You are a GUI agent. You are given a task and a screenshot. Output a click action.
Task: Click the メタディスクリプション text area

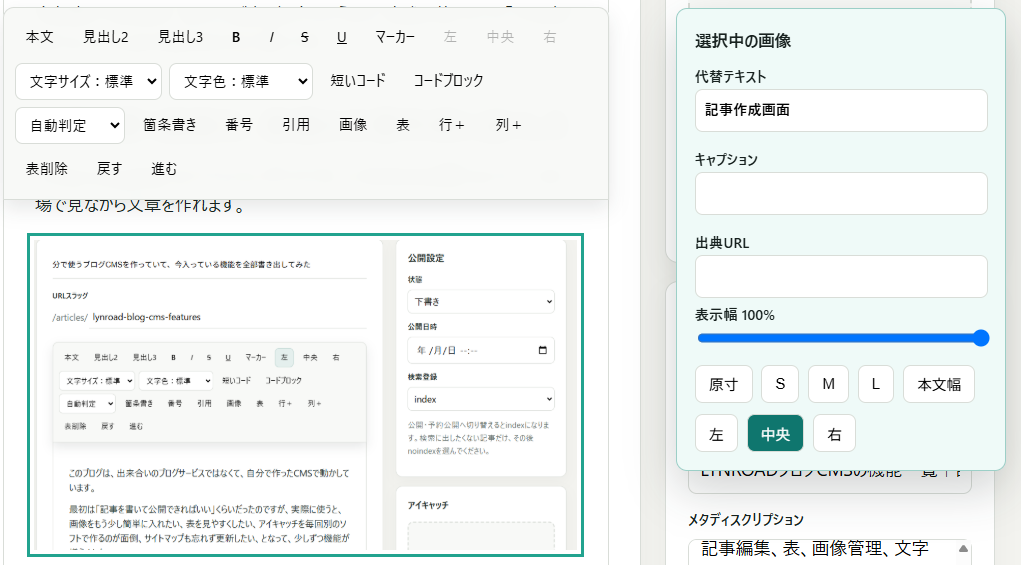tap(830, 552)
